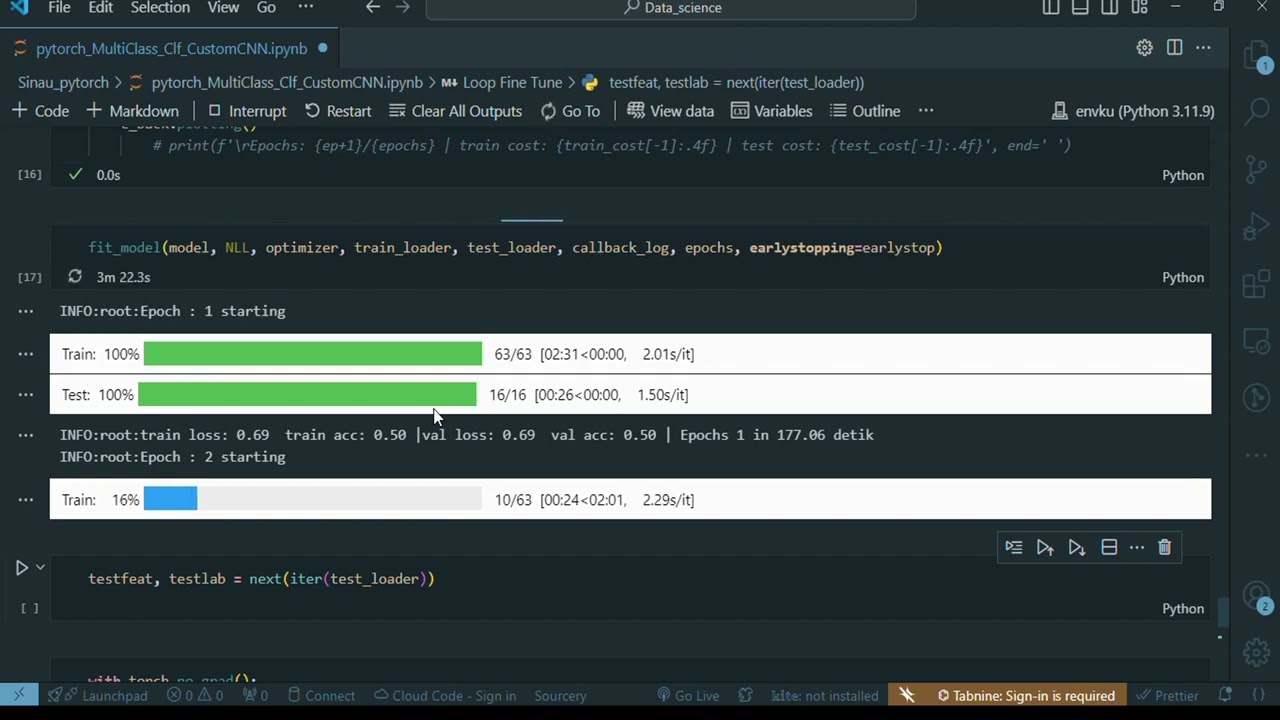Delete the cell with trash icon

(x=1164, y=547)
